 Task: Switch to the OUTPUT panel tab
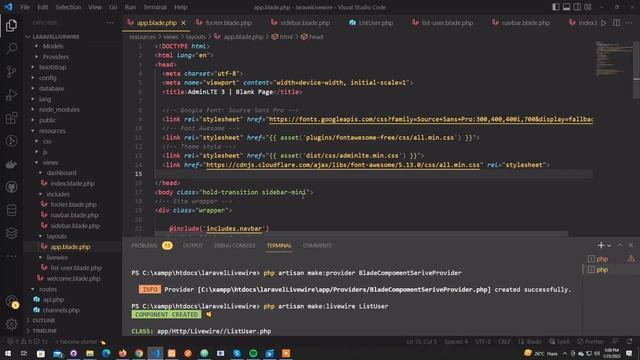(193, 245)
